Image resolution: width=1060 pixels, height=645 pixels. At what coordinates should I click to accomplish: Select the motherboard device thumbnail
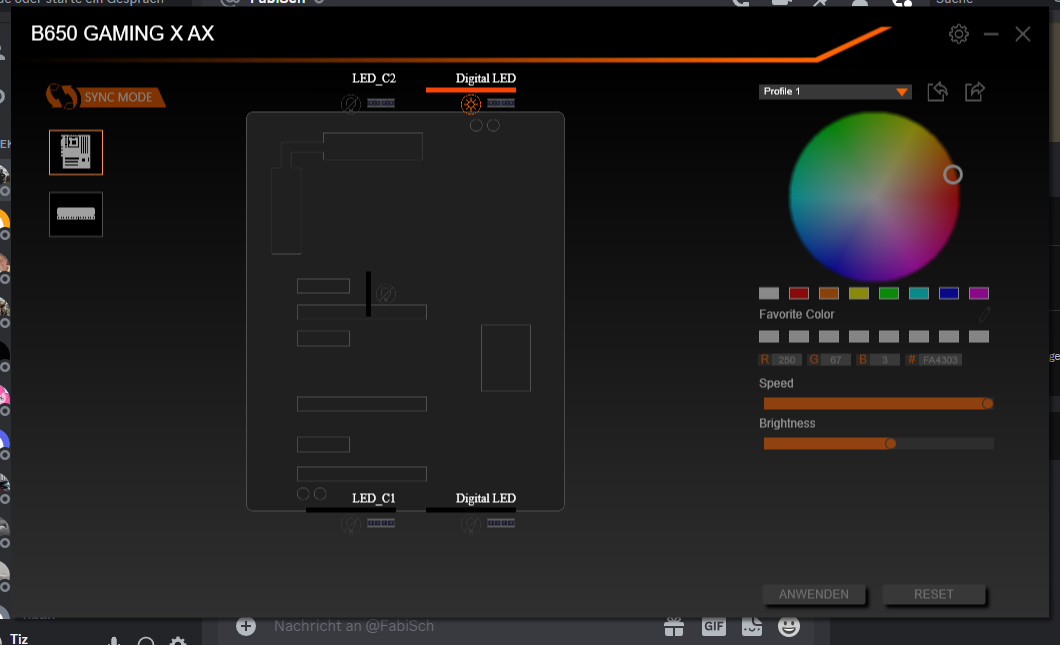point(76,152)
